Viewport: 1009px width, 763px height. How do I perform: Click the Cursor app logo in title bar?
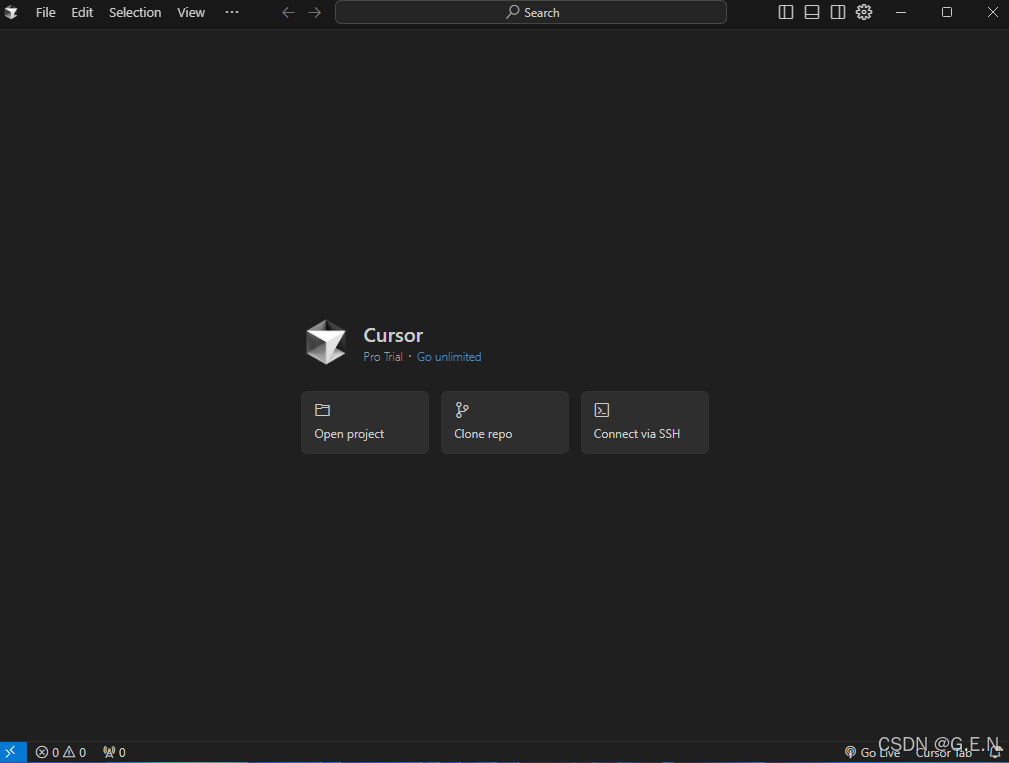point(11,12)
